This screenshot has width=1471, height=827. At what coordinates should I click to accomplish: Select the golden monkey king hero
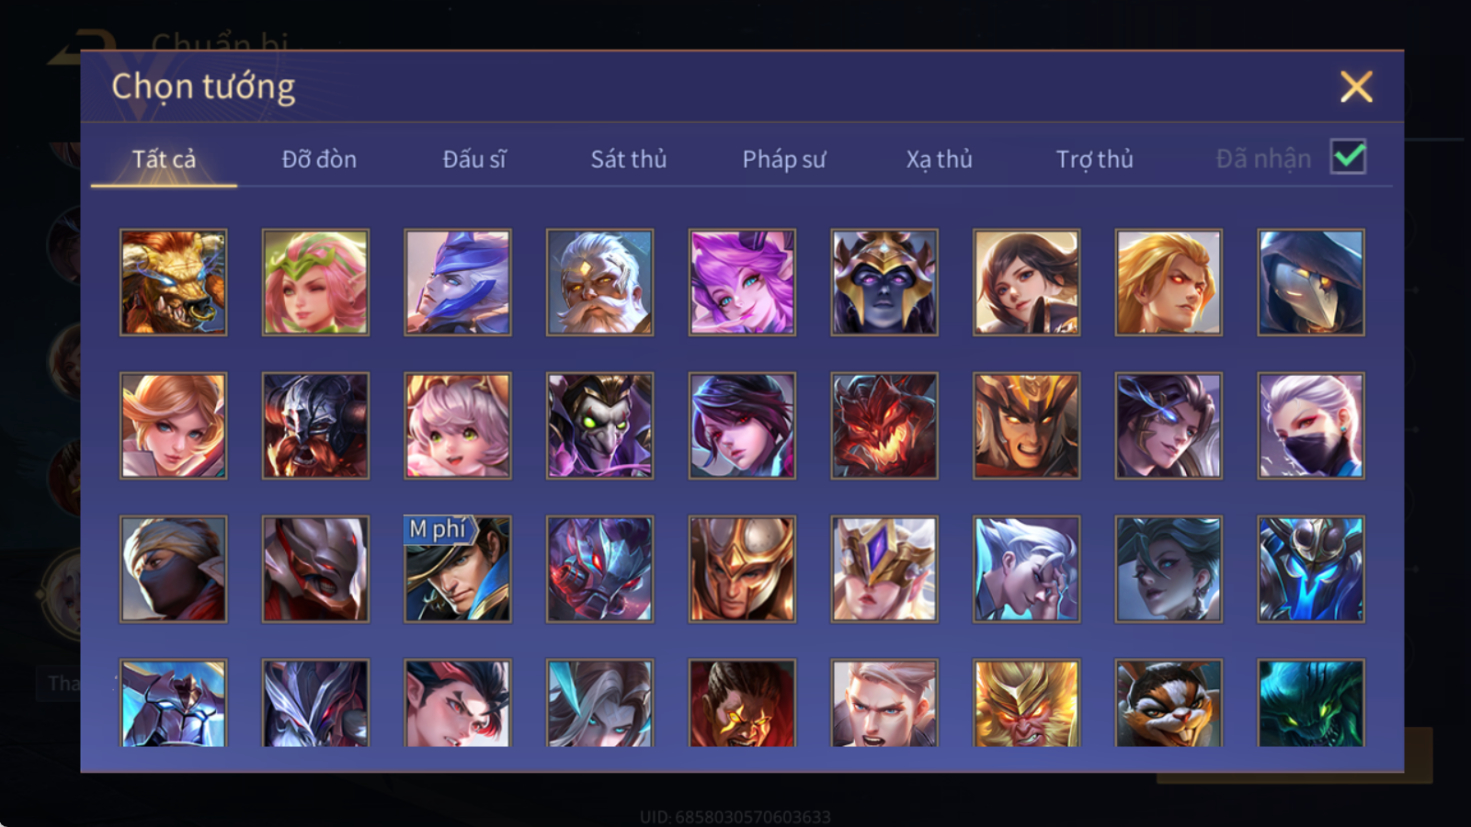(1026, 703)
